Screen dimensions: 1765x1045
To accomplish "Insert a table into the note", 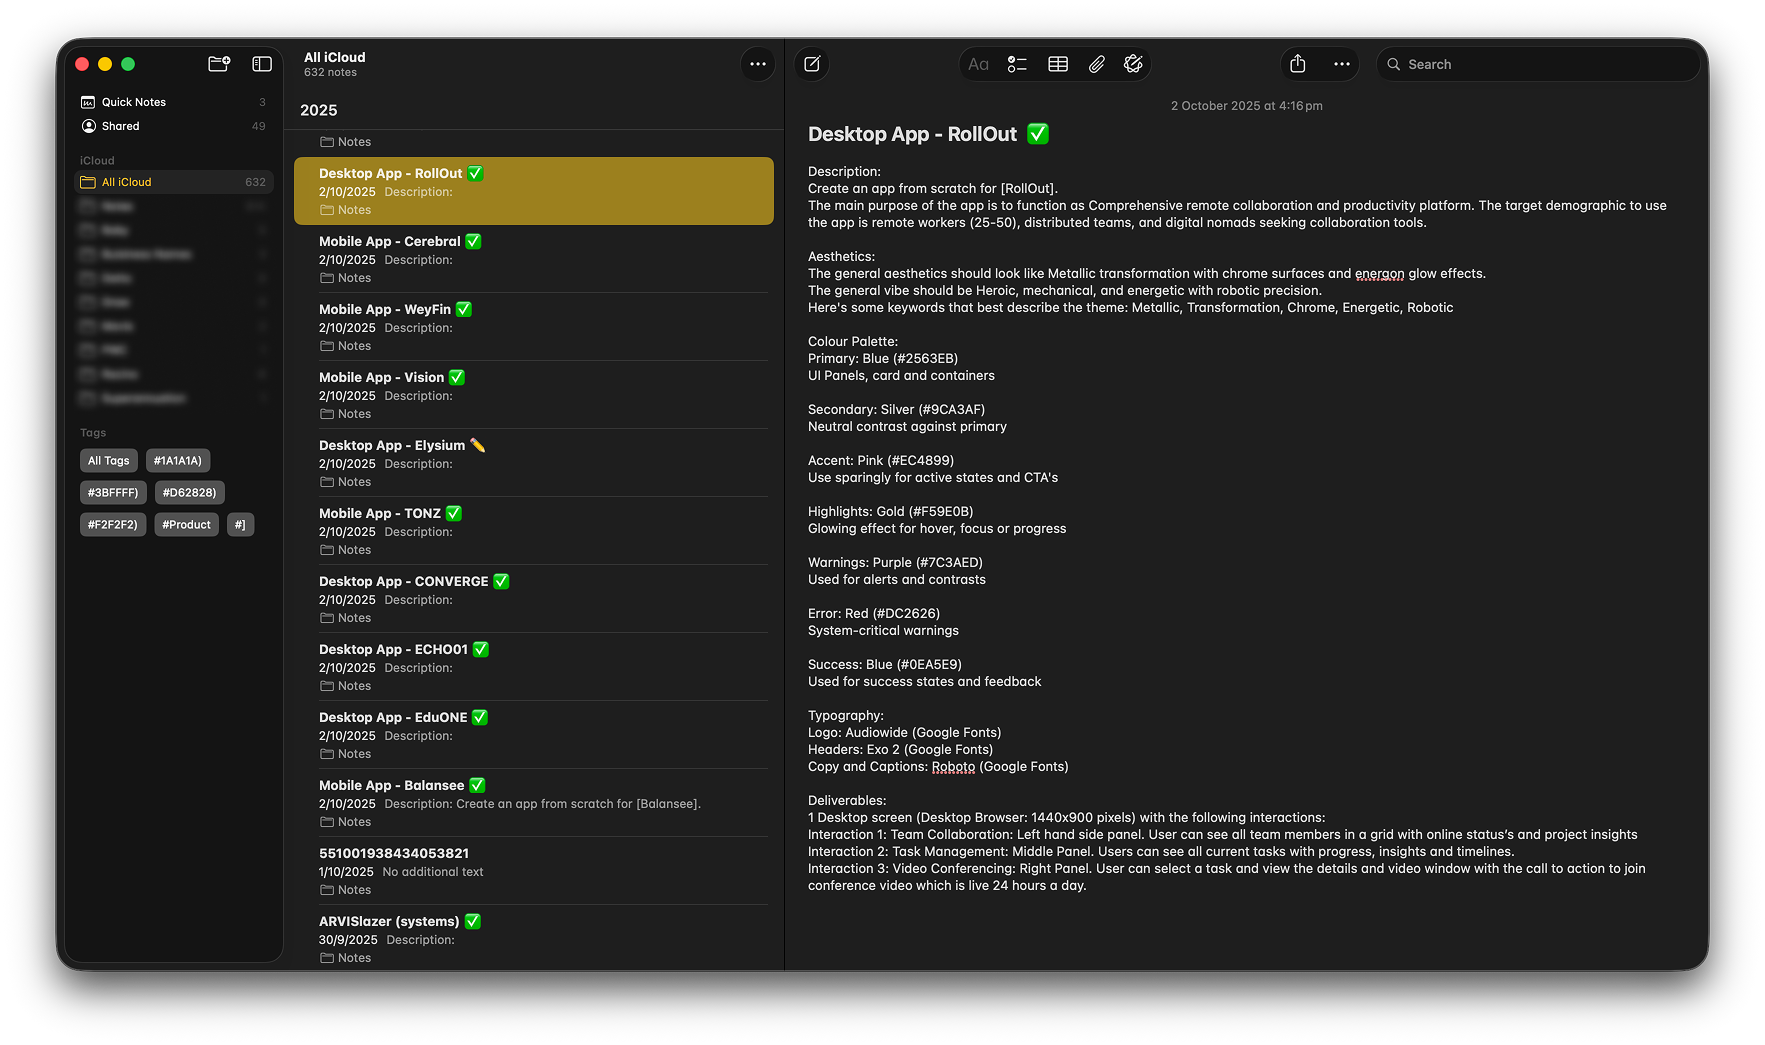I will 1058,64.
